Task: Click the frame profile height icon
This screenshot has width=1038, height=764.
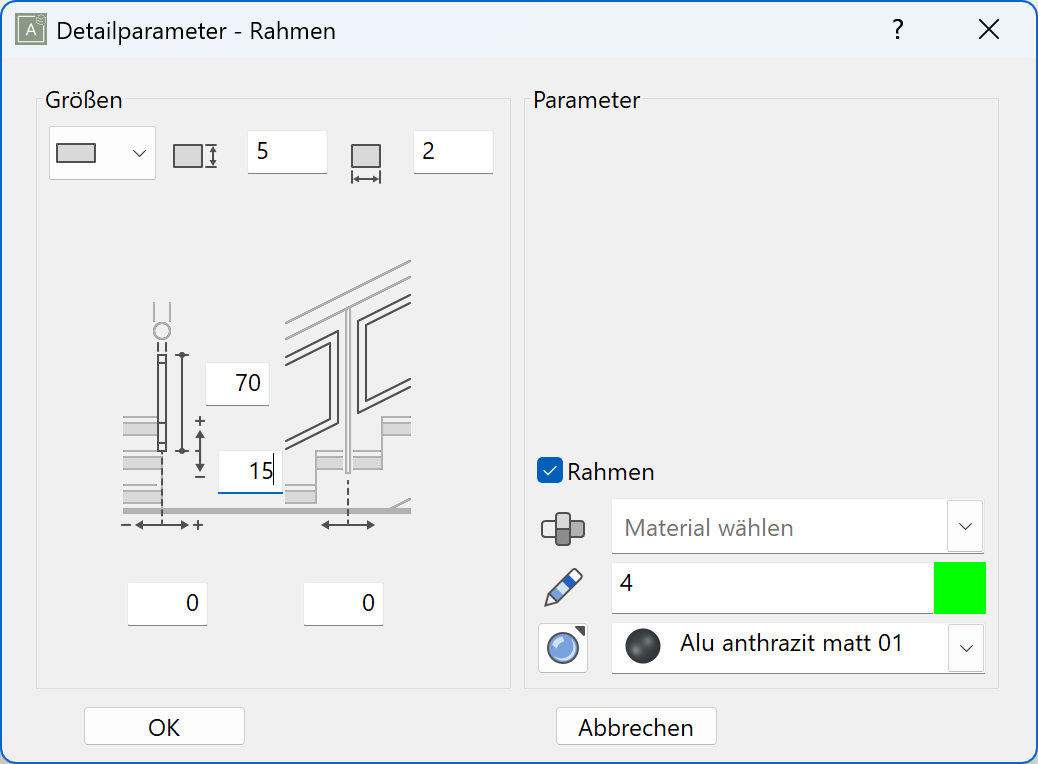Action: coord(195,155)
